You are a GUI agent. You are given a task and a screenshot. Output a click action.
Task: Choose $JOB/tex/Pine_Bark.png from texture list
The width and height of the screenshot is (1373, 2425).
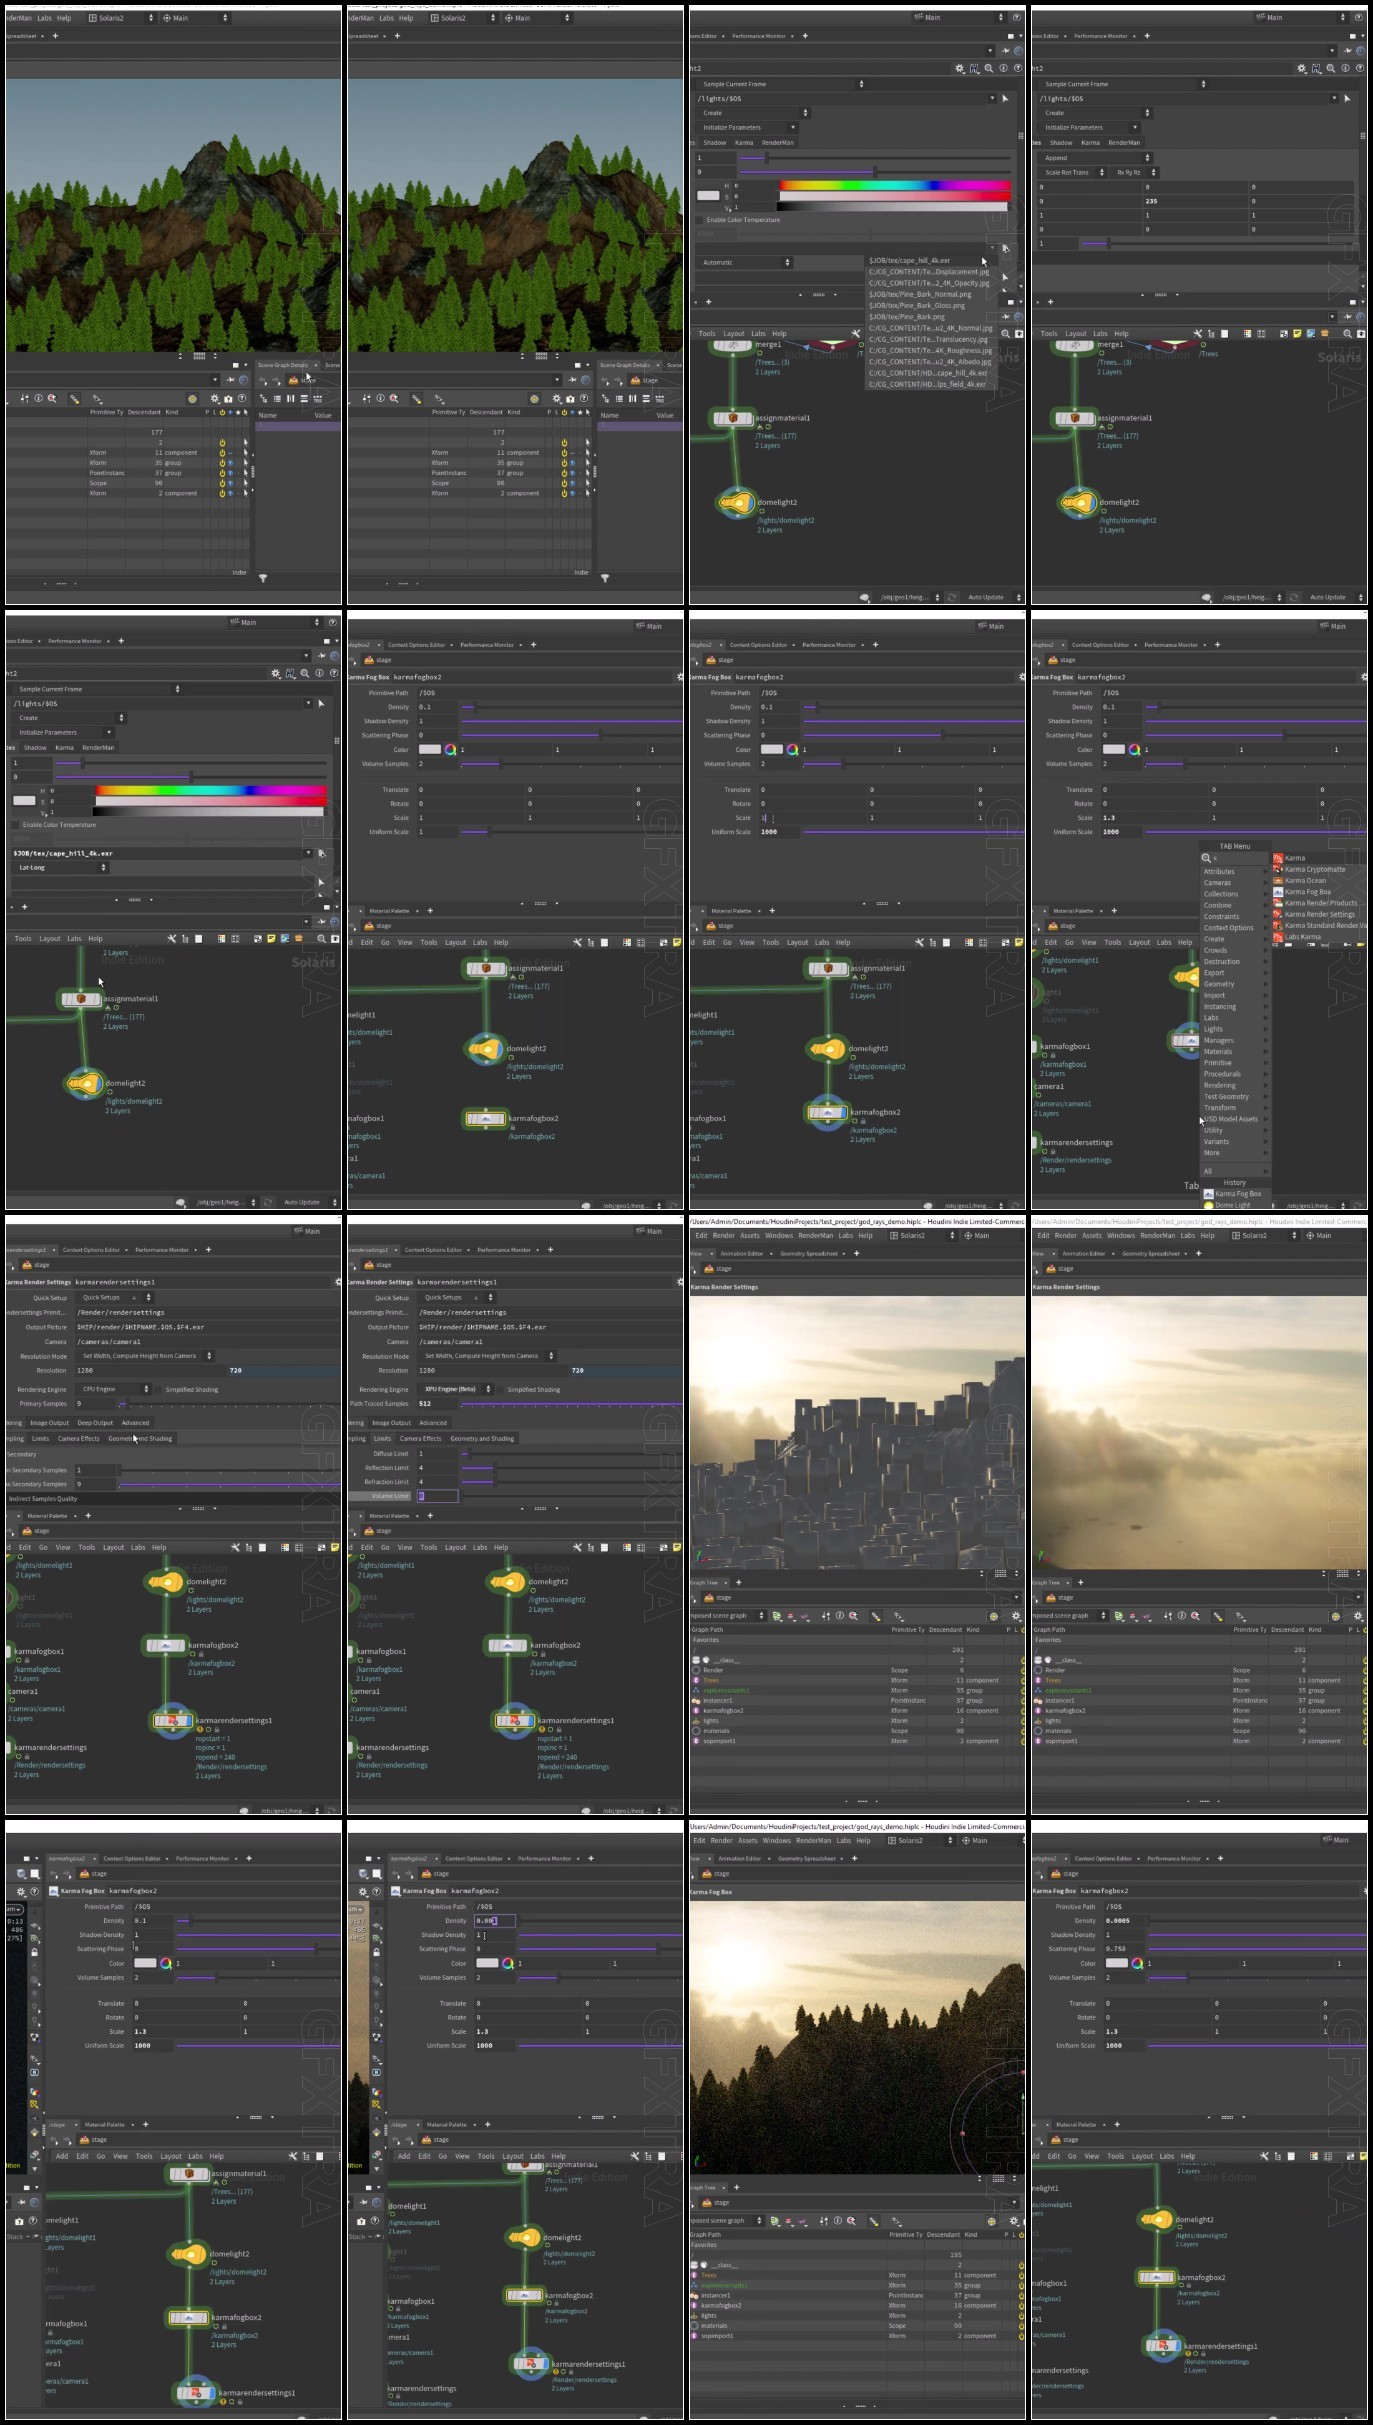929,316
